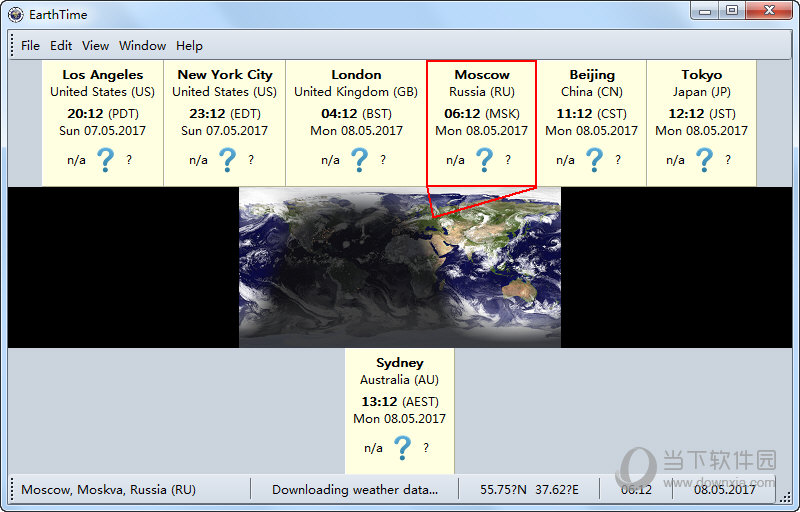The width and height of the screenshot is (800, 512).
Task: Click the status bar coordinates 55.75?N 37.62?E
Action: 530,490
